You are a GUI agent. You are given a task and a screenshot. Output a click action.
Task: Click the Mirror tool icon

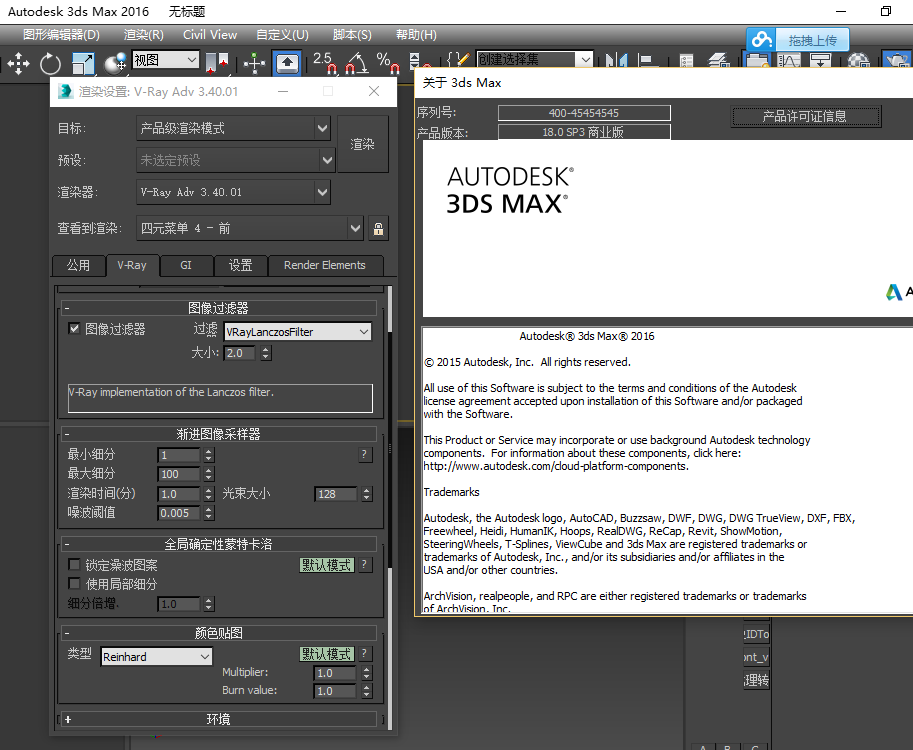[x=616, y=60]
